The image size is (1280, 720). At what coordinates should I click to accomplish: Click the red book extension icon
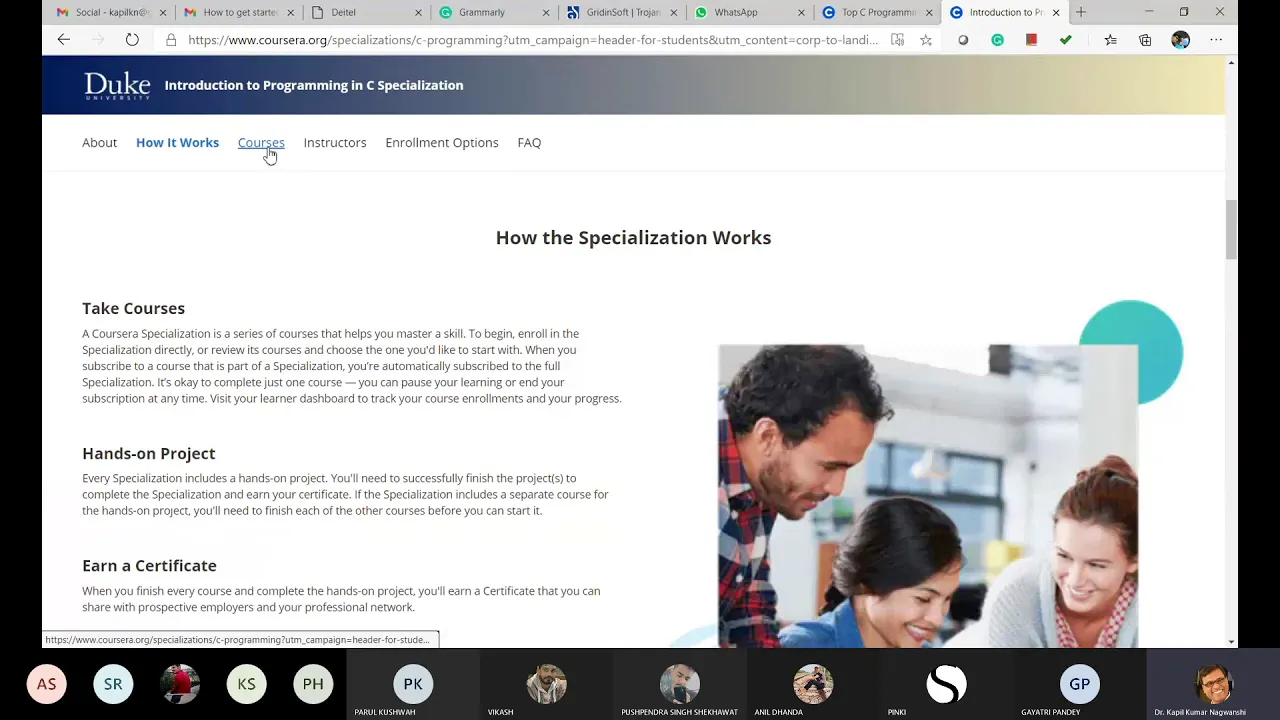[x=1031, y=40]
